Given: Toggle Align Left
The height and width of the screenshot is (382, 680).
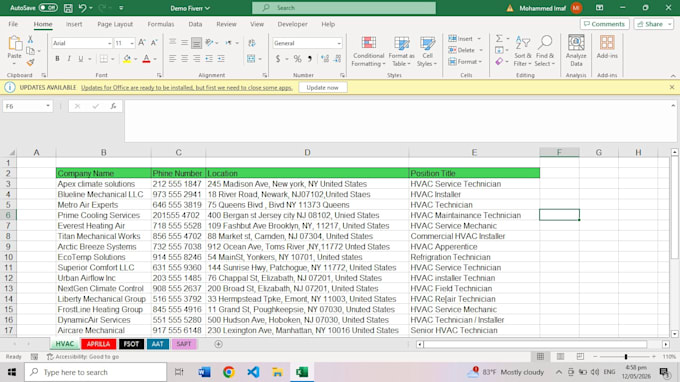Looking at the screenshot, I should pyautogui.click(x=173, y=59).
